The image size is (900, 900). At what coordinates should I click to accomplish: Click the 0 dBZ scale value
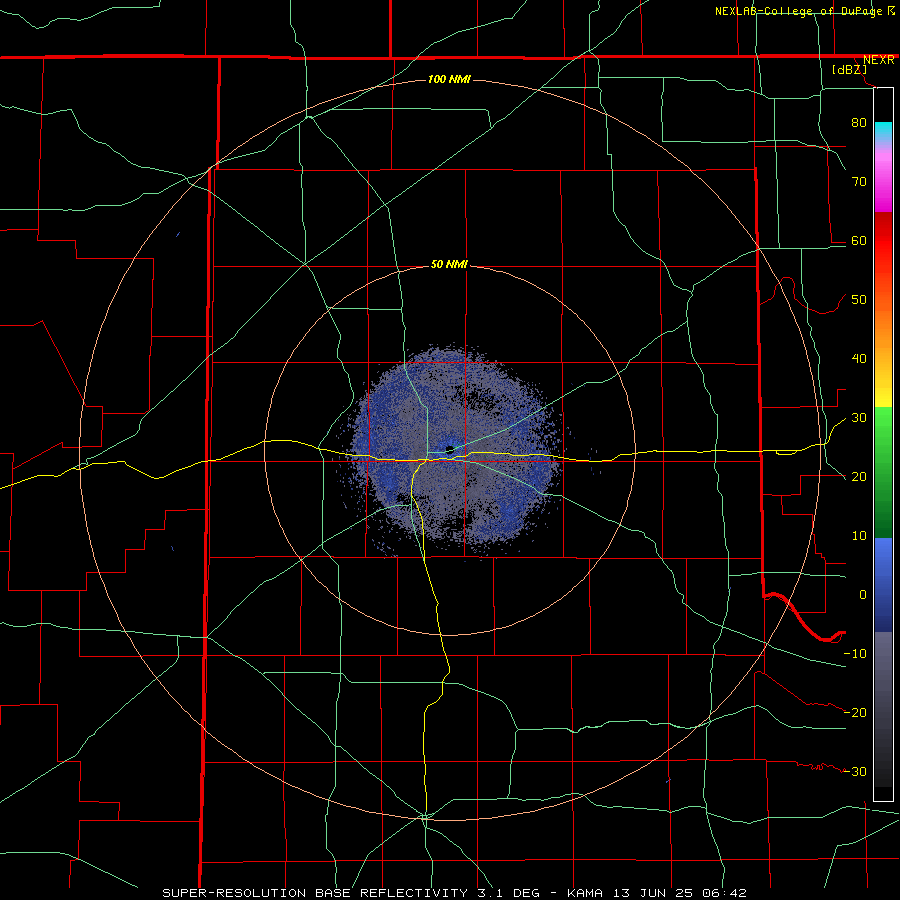click(x=863, y=595)
